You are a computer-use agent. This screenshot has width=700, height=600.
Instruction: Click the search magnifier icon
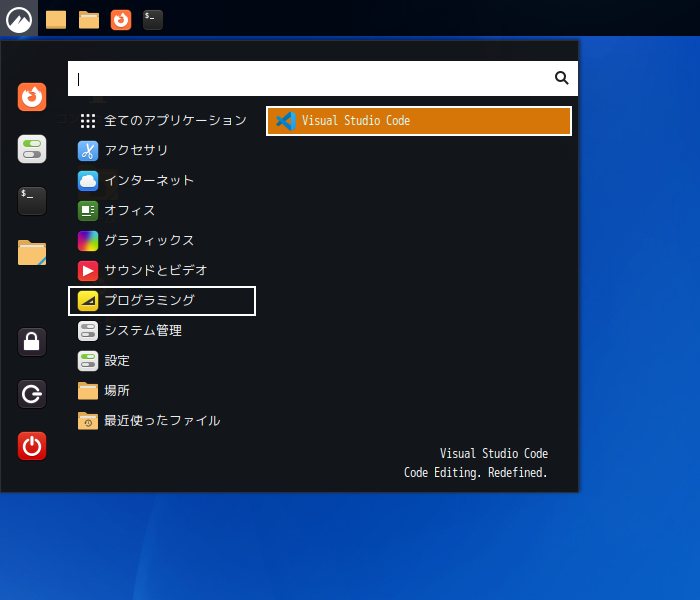click(561, 78)
